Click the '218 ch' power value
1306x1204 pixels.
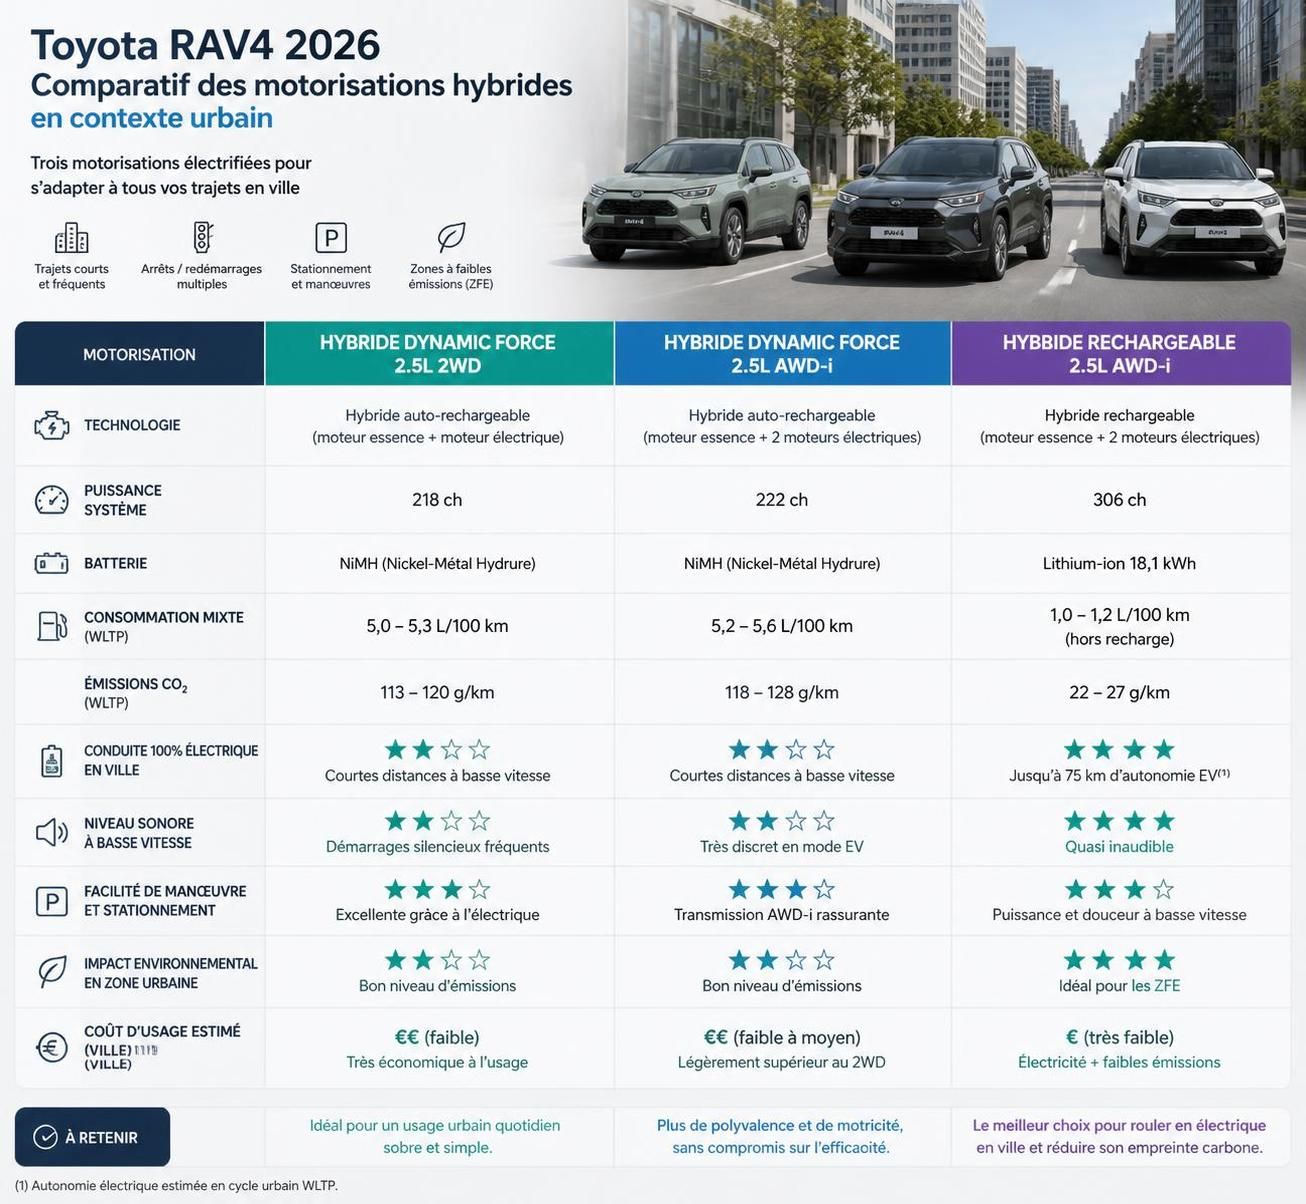coord(437,500)
